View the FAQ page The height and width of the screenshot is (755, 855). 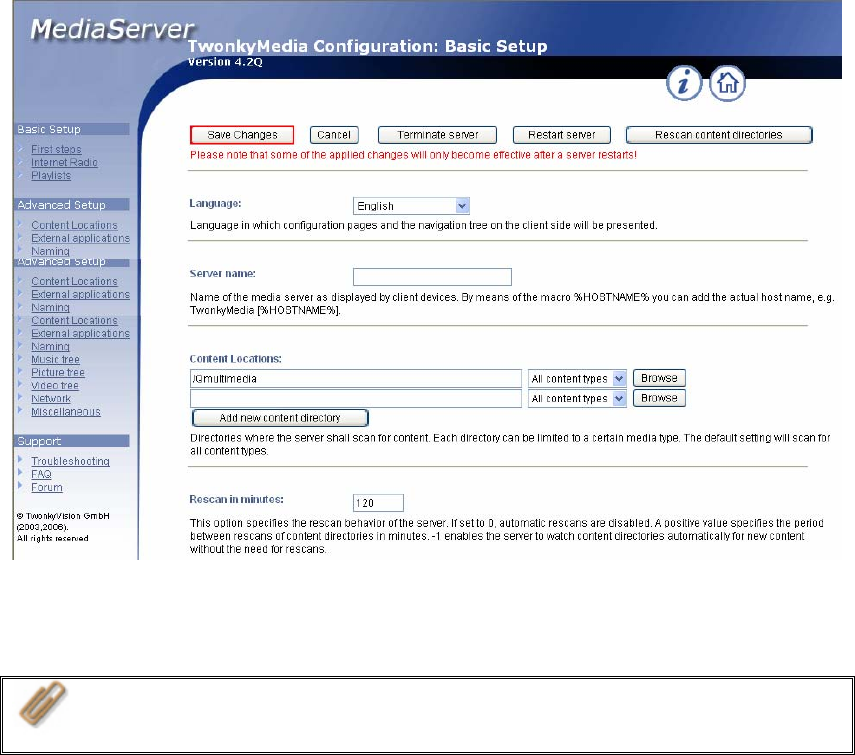41,475
